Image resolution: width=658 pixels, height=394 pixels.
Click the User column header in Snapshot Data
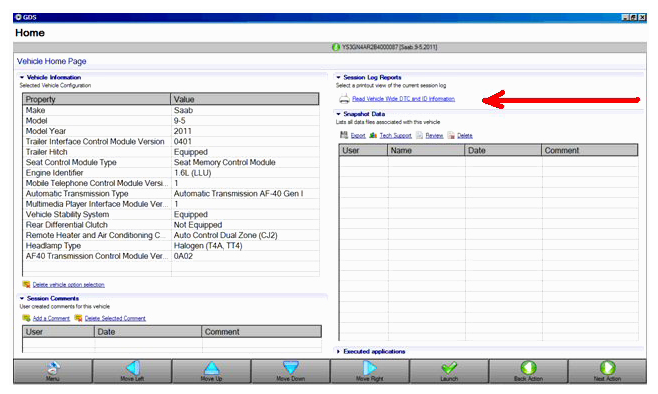pyautogui.click(x=363, y=150)
